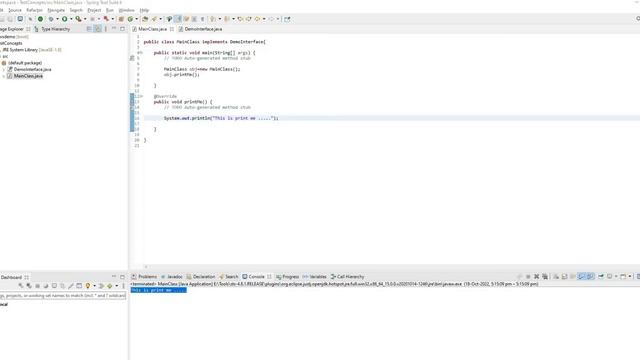The width and height of the screenshot is (640, 360).
Task: Toggle Scroll Lock in Console toolbar
Action: (564, 276)
